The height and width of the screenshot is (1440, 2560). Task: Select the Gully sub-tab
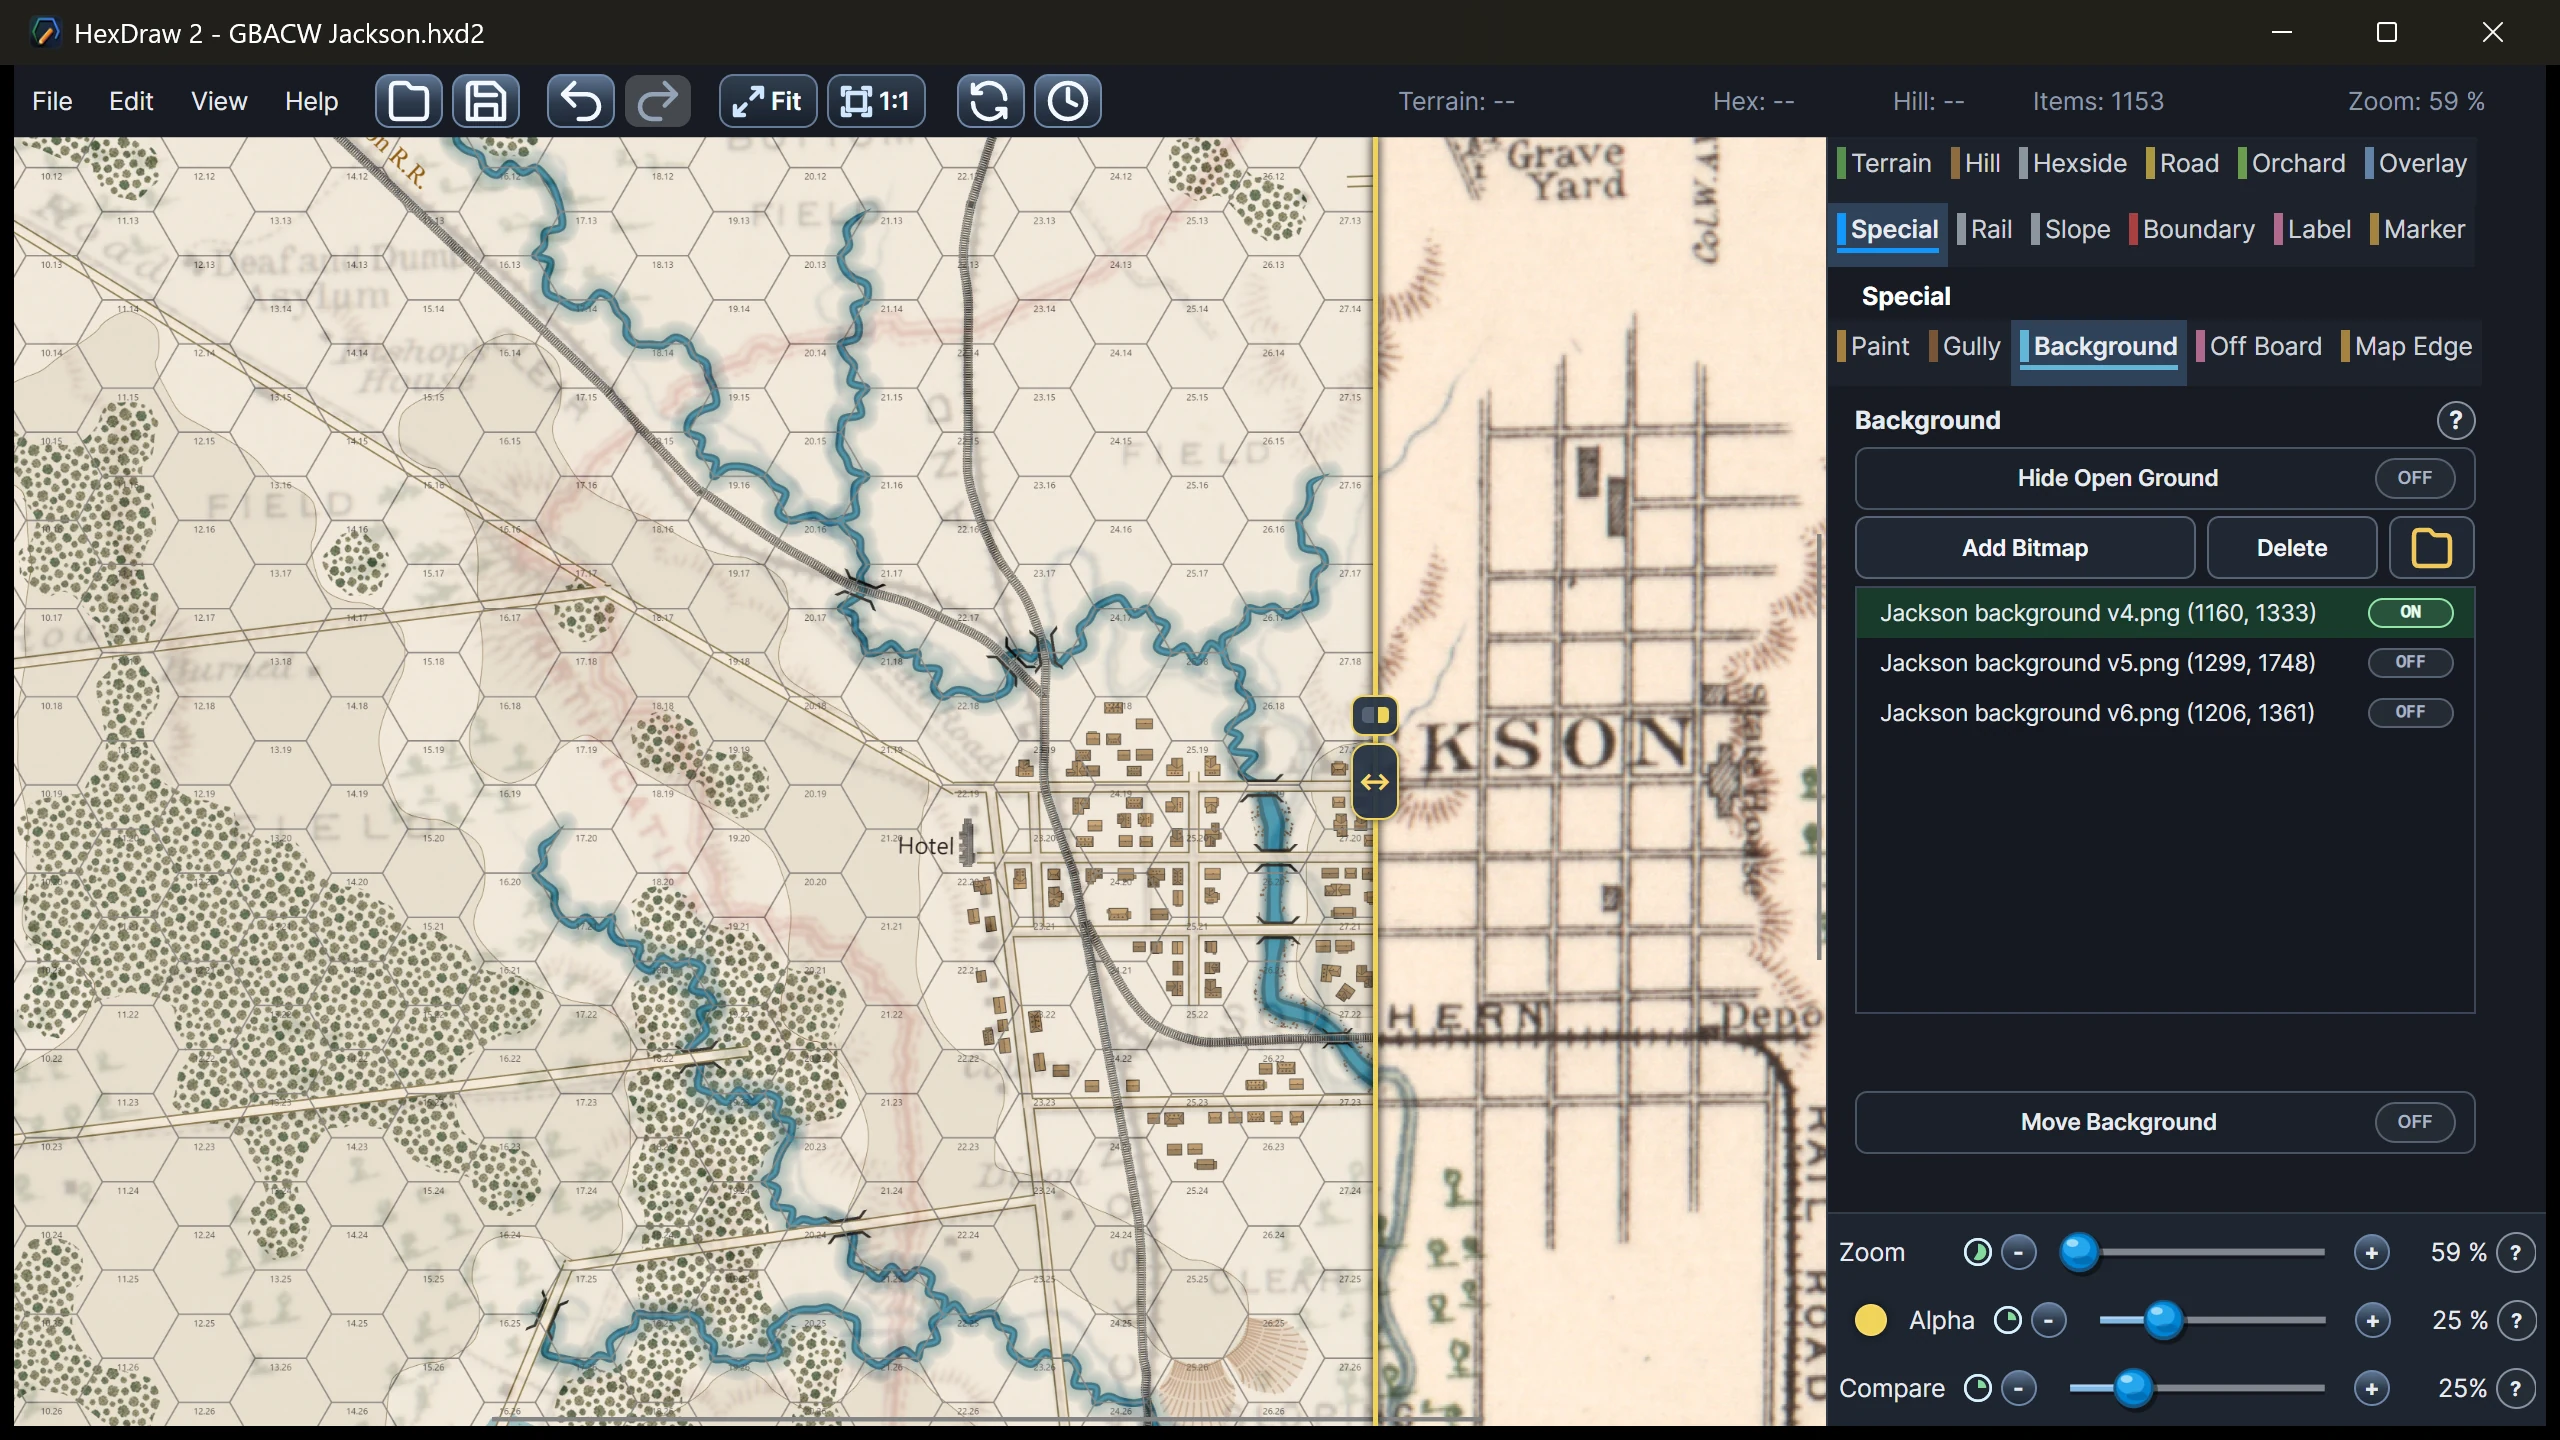click(1965, 347)
